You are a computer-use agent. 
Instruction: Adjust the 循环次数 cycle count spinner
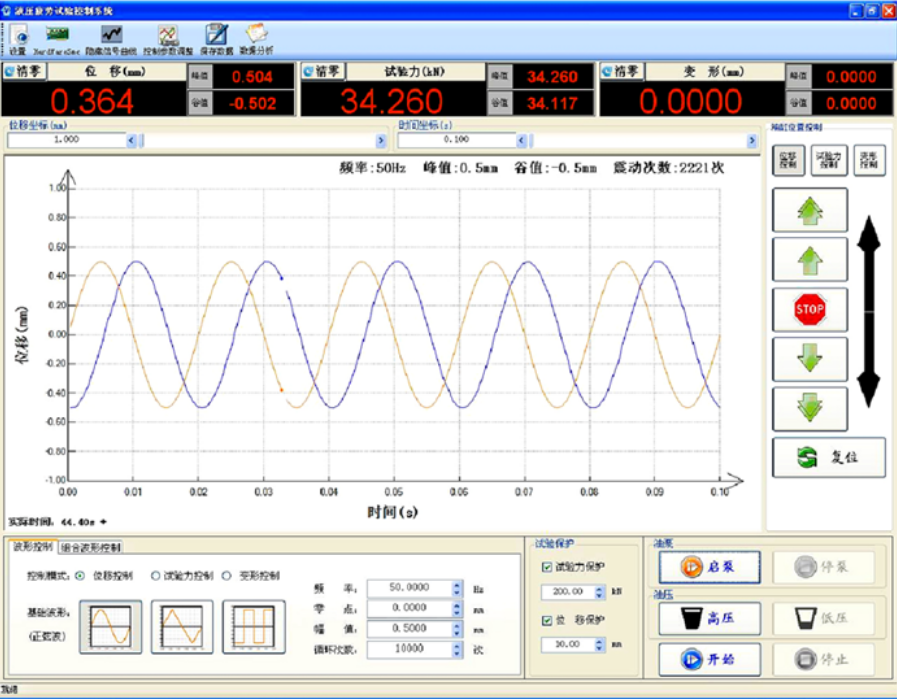tap(458, 650)
